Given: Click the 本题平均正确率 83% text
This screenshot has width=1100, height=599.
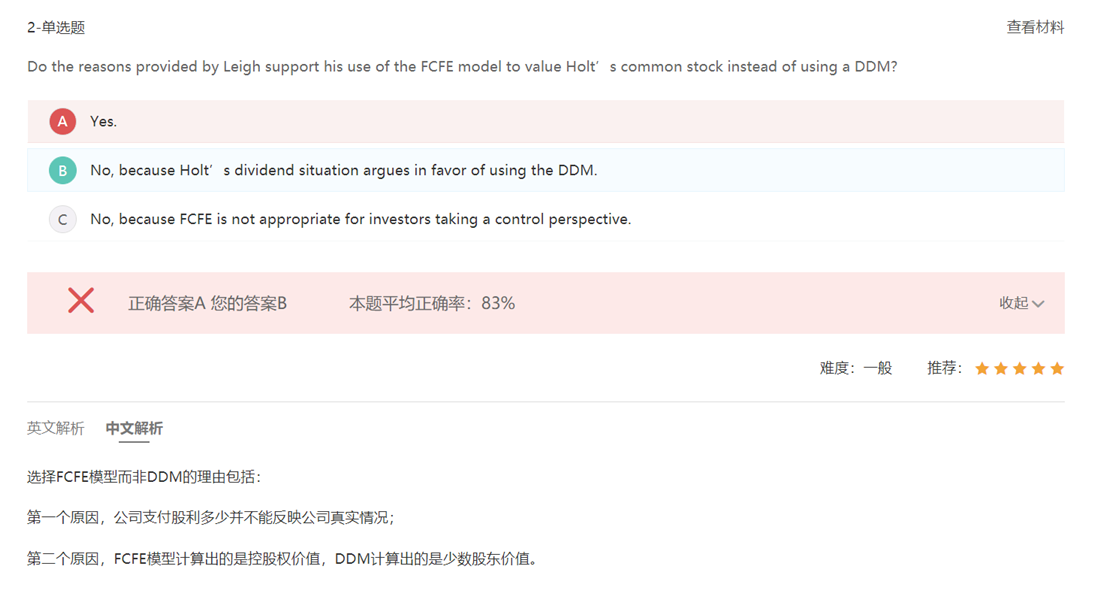Looking at the screenshot, I should [431, 303].
